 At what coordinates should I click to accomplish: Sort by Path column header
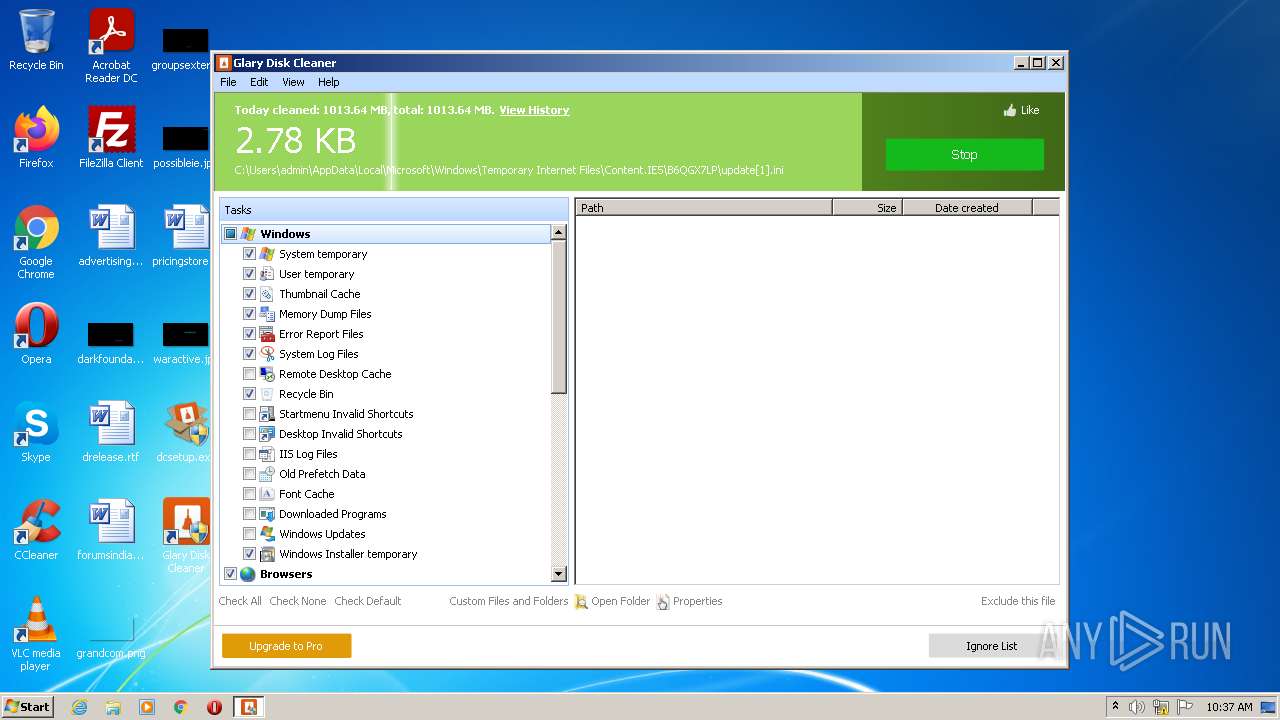click(704, 208)
